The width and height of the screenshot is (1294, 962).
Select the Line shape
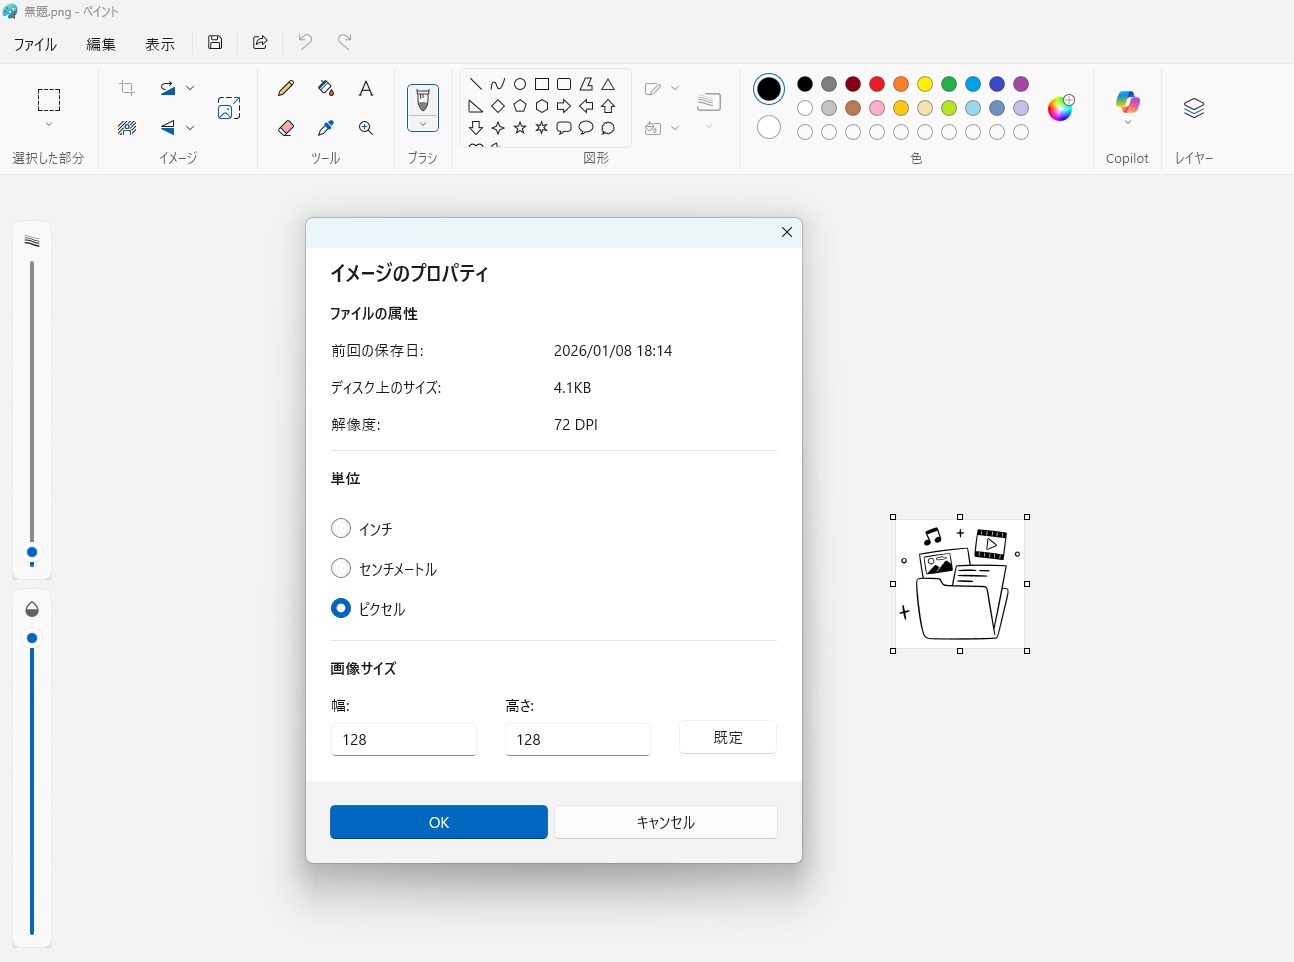pos(476,84)
